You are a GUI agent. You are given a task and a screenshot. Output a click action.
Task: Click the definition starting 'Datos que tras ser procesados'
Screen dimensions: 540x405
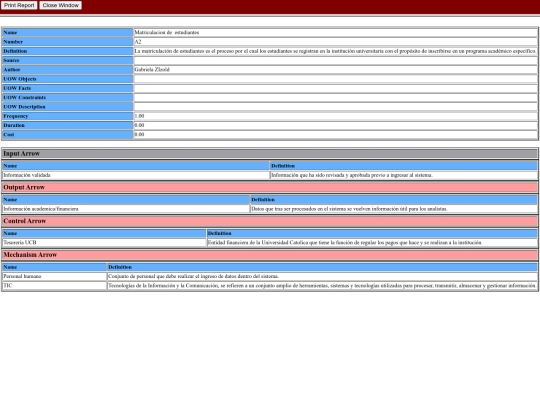pyautogui.click(x=349, y=209)
